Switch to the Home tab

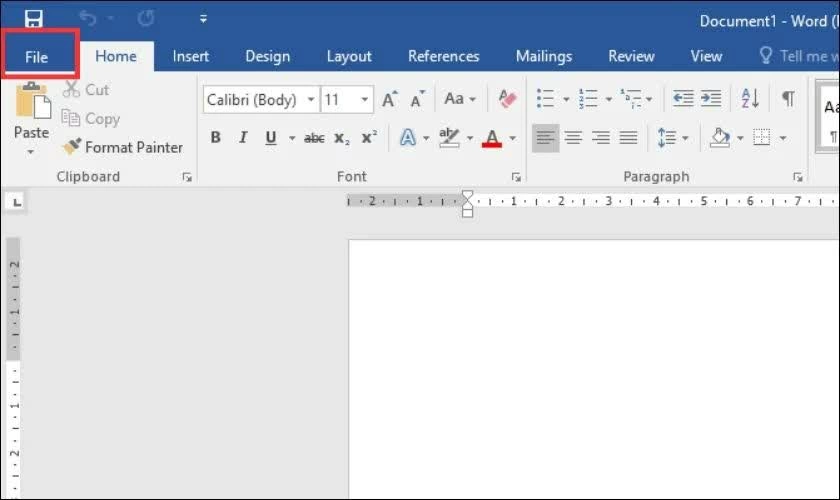(x=116, y=56)
